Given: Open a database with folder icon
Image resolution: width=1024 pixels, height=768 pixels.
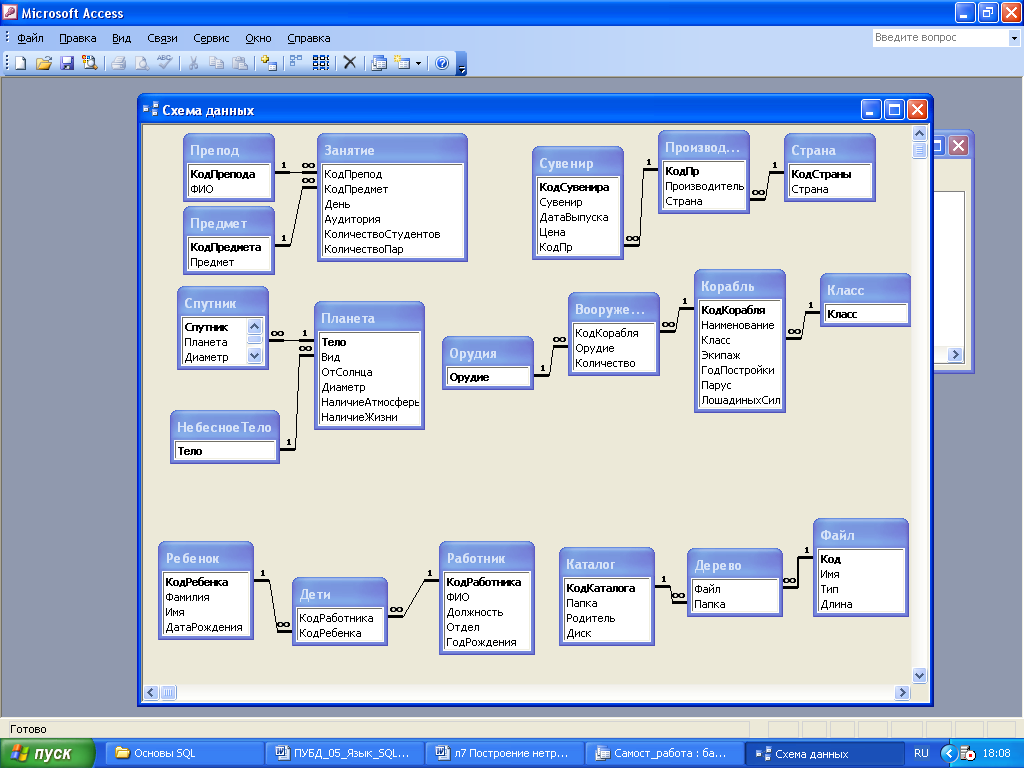Looking at the screenshot, I should point(44,63).
